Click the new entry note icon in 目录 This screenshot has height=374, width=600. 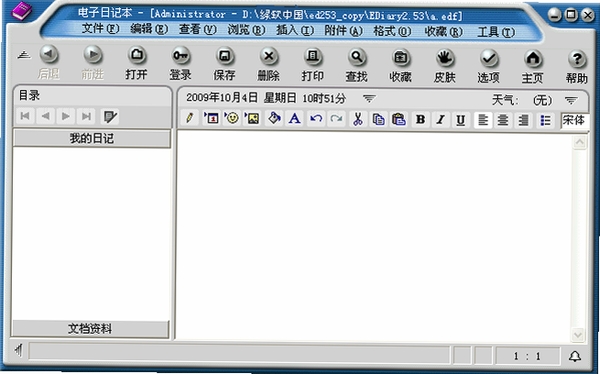[x=110, y=117]
